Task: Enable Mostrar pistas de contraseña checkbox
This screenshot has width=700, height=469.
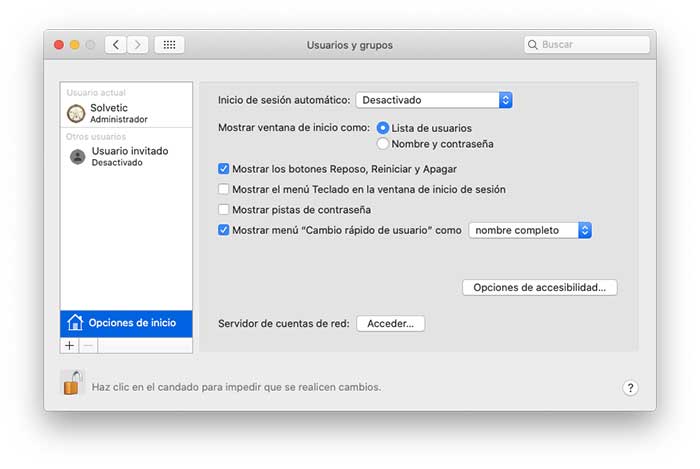Action: (x=224, y=210)
